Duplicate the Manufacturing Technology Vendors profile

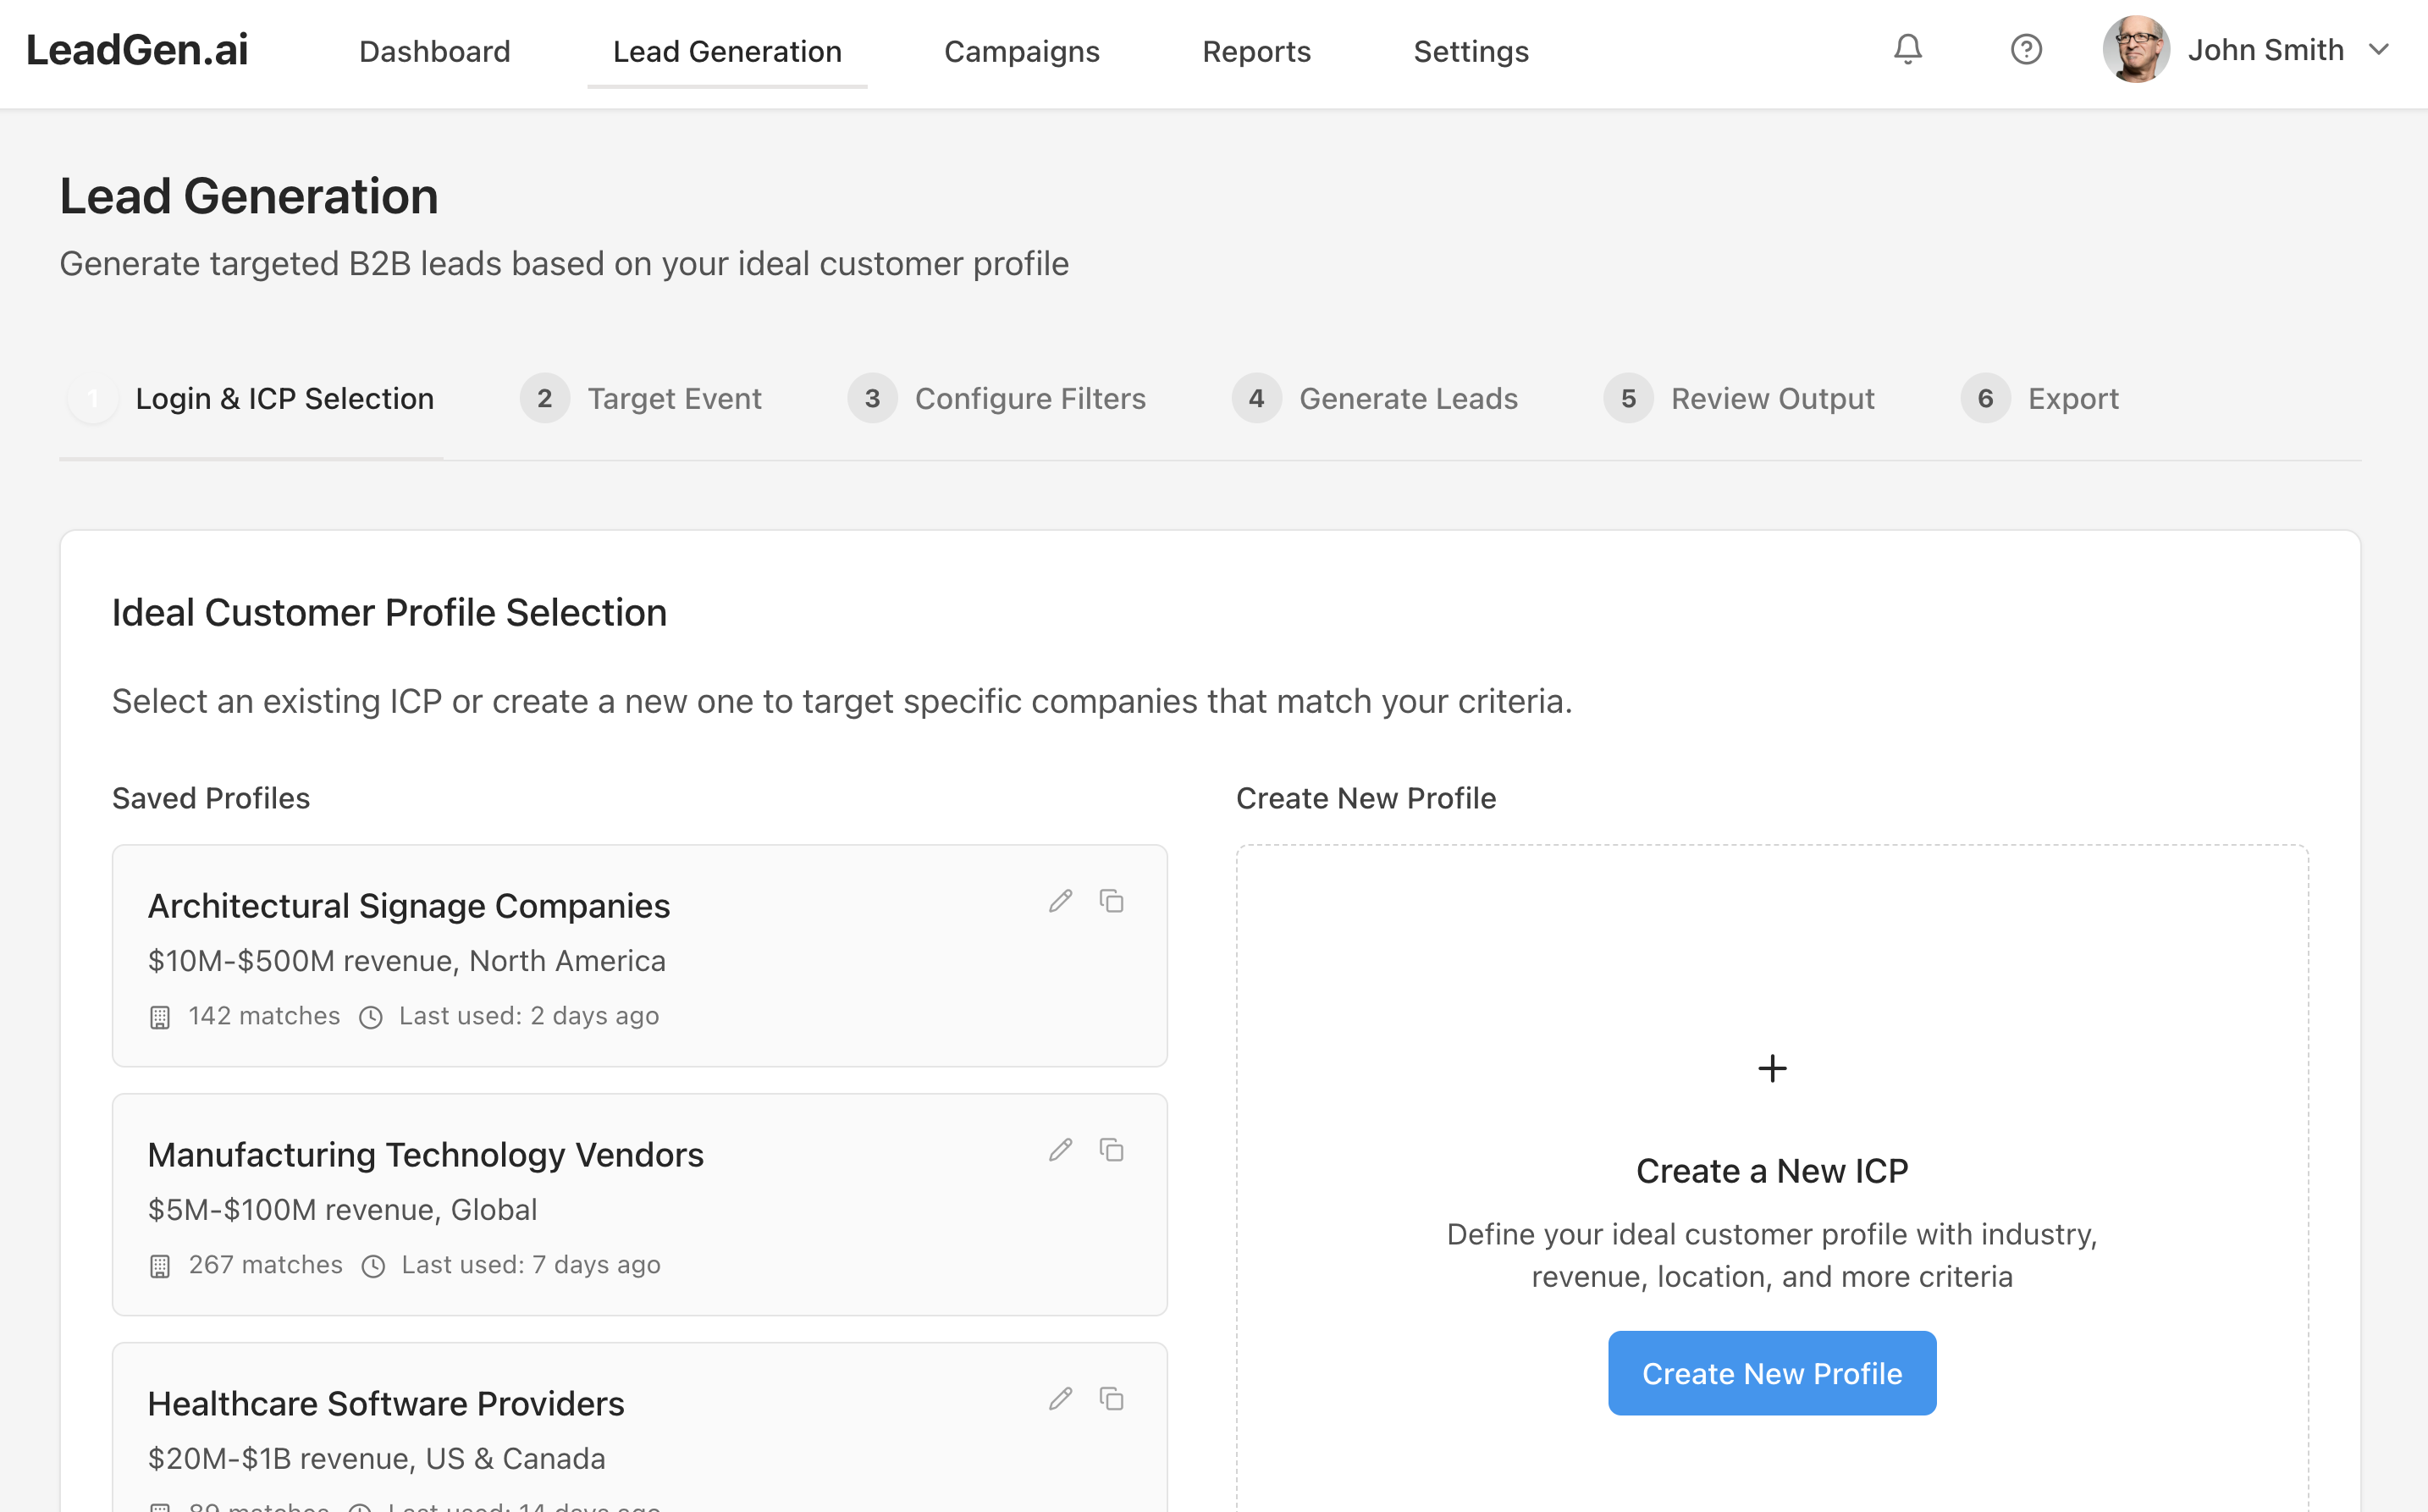tap(1111, 1150)
